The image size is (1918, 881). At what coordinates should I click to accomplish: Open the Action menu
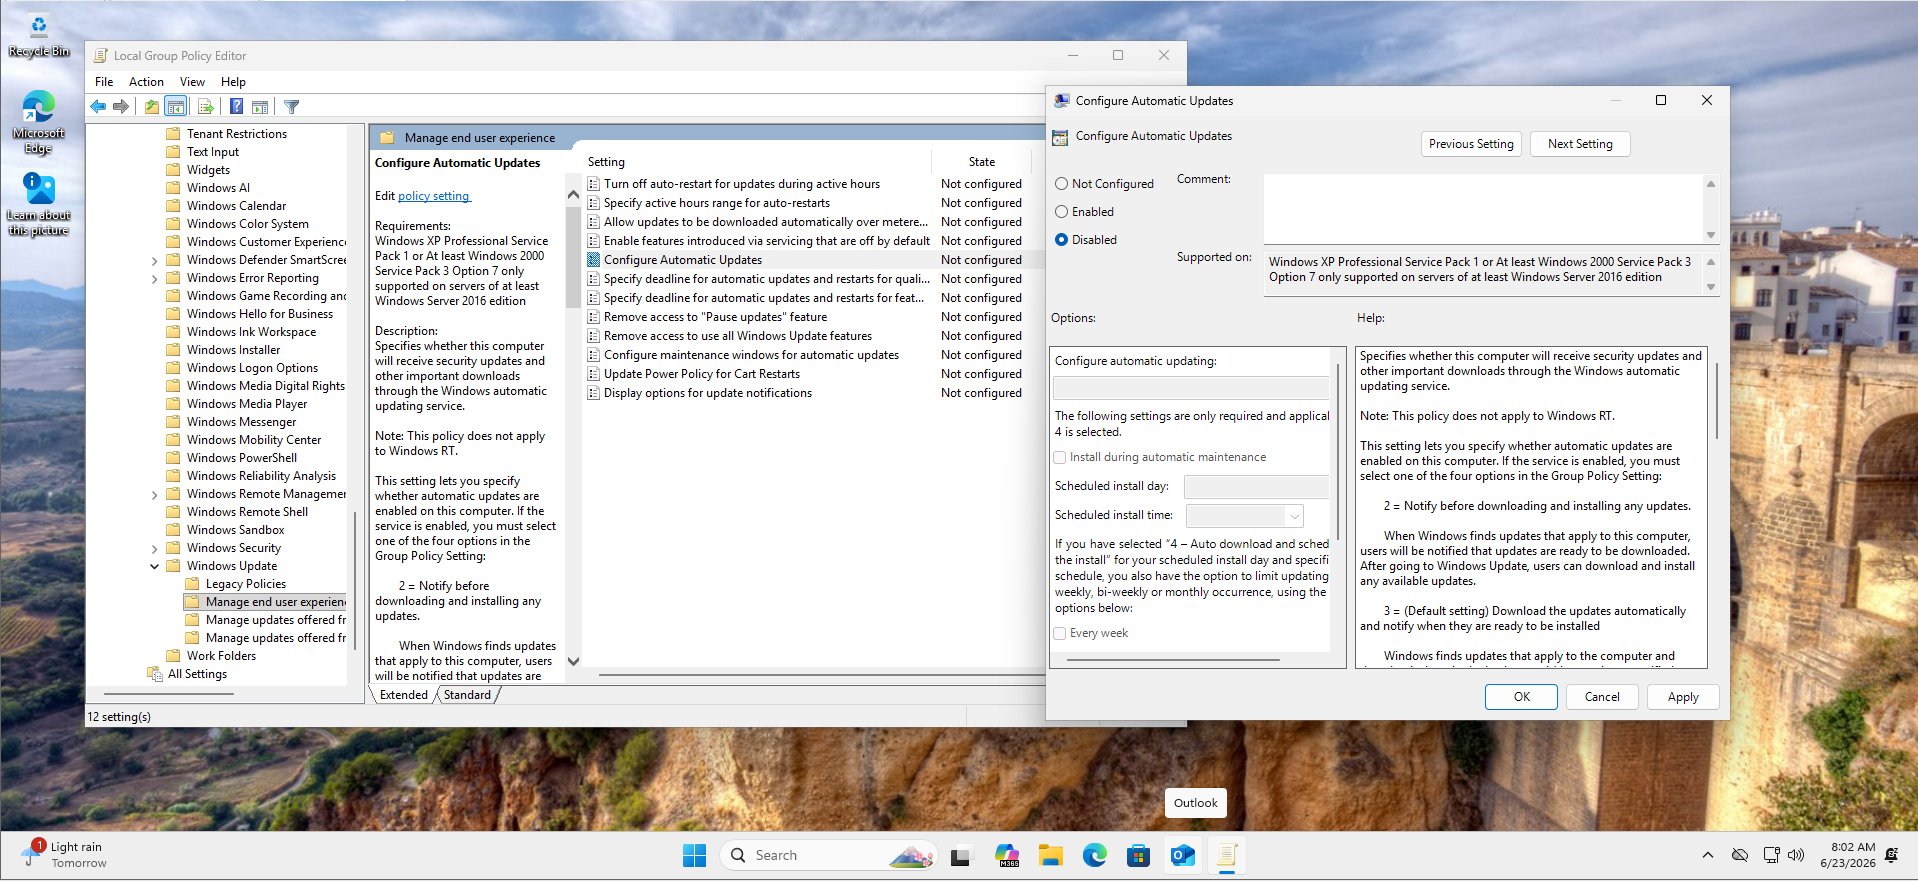(x=146, y=82)
